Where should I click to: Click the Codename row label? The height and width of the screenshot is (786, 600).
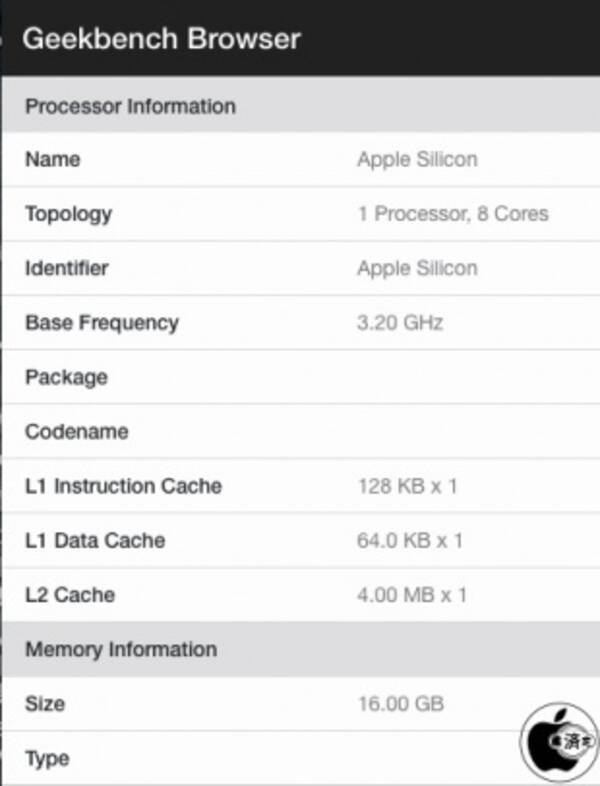point(76,432)
